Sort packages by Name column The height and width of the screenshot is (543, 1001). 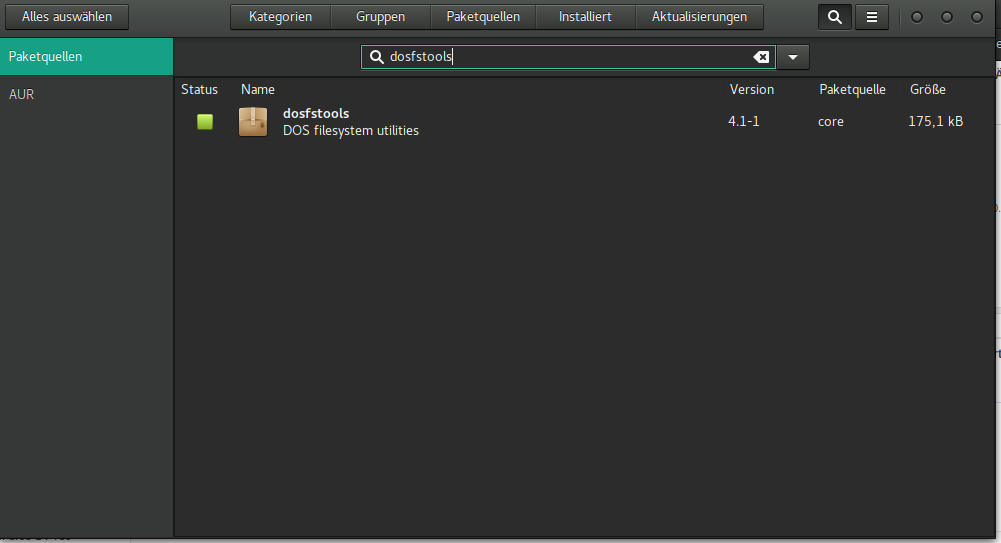(x=258, y=90)
